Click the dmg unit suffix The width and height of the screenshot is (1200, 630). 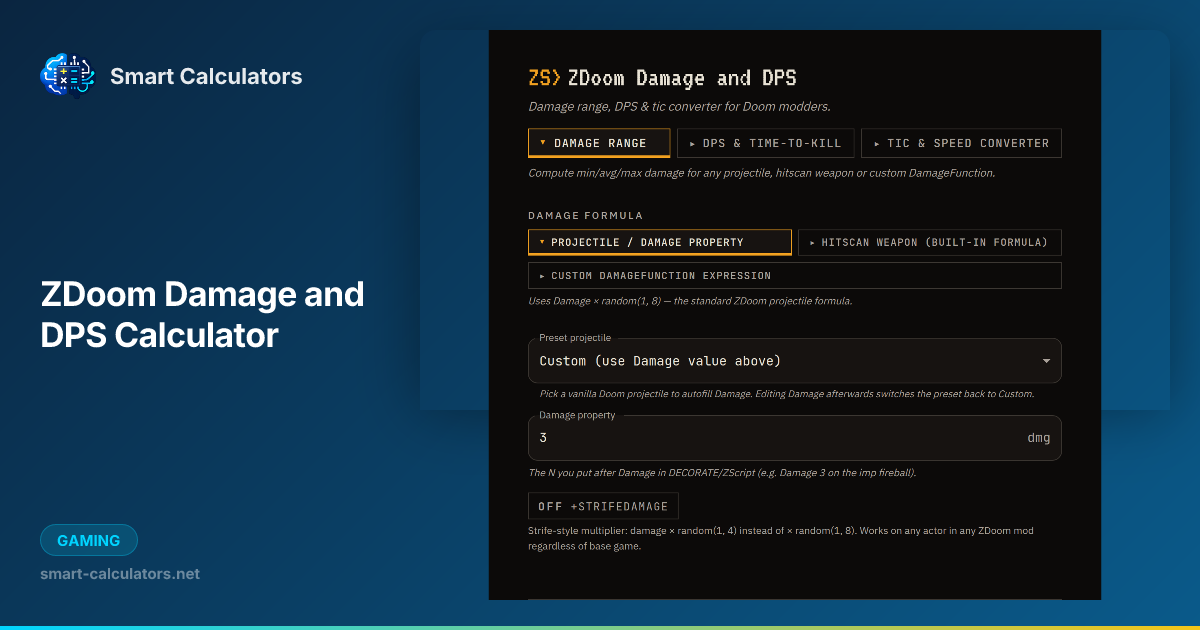click(x=1039, y=438)
